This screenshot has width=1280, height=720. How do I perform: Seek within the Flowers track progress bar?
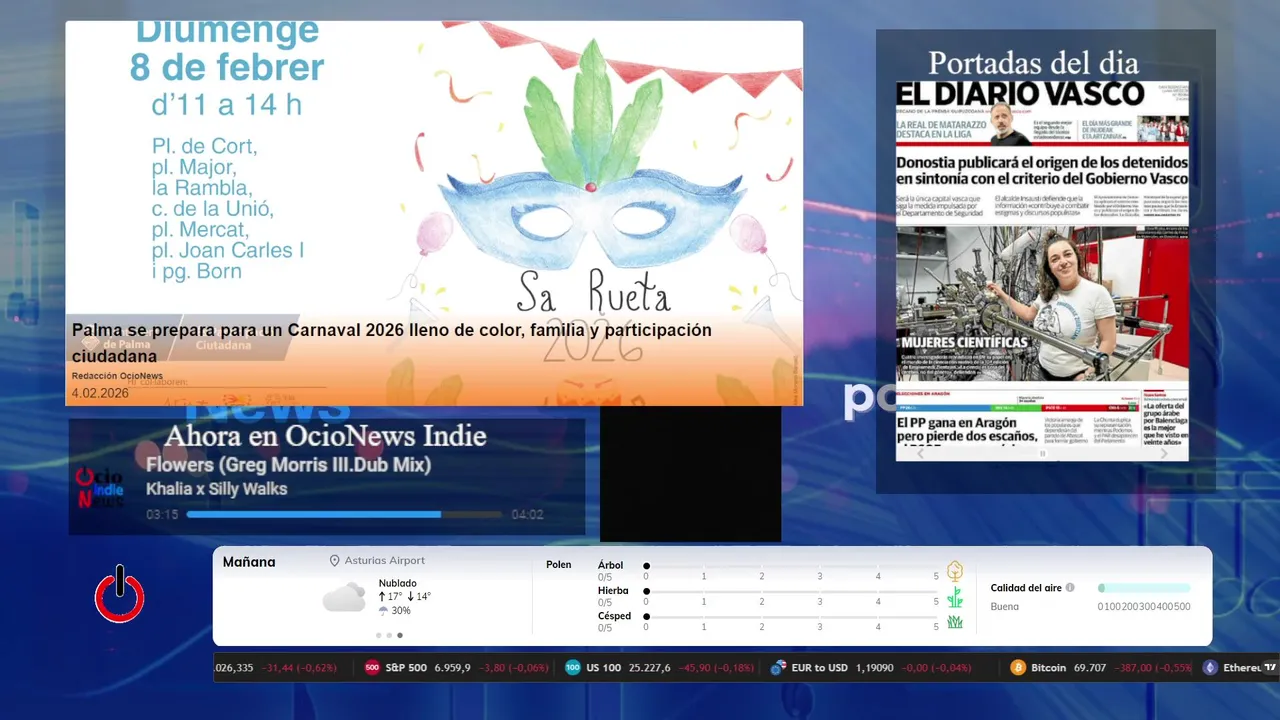[344, 514]
